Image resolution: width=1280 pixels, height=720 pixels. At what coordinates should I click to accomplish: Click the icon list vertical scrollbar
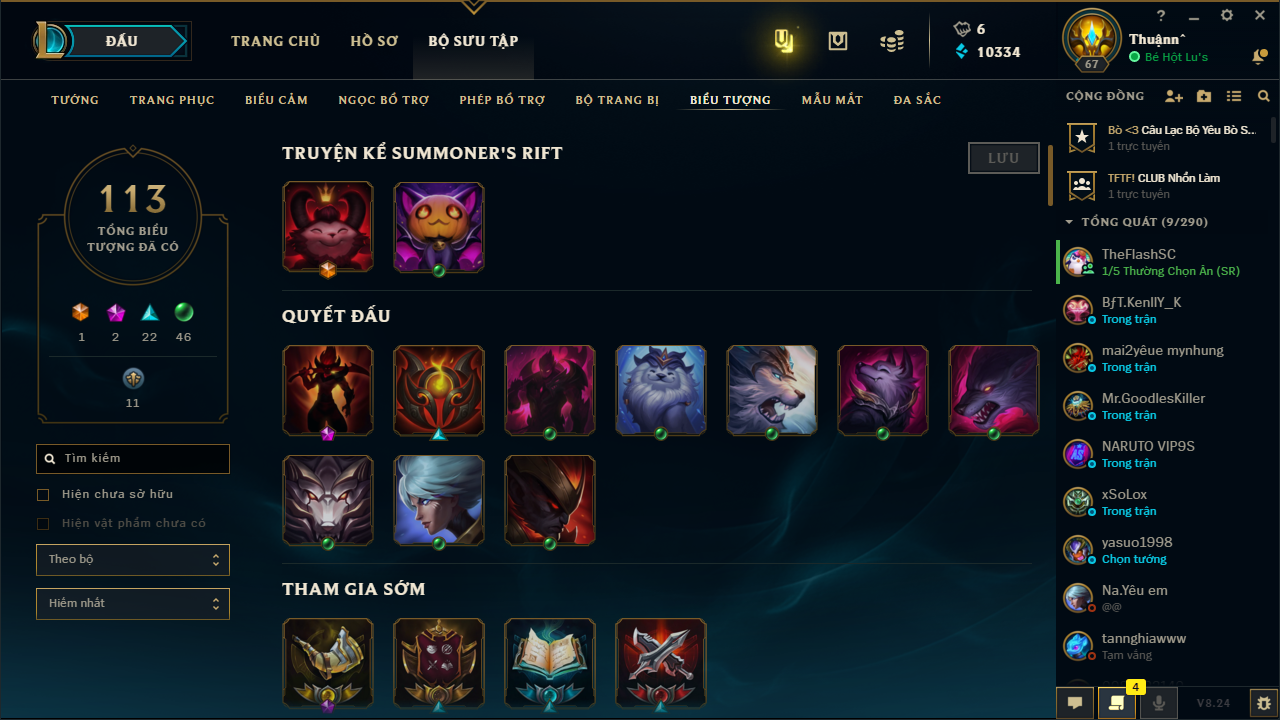click(x=1050, y=175)
